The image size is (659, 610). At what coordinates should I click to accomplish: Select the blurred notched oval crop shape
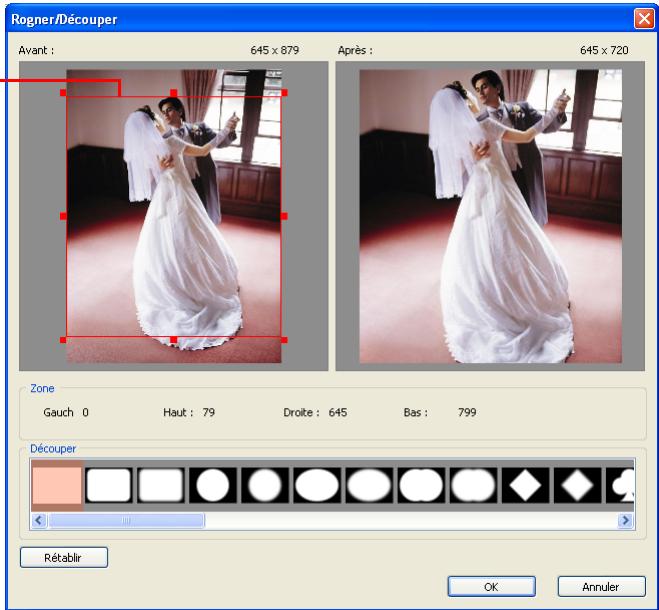[473, 486]
